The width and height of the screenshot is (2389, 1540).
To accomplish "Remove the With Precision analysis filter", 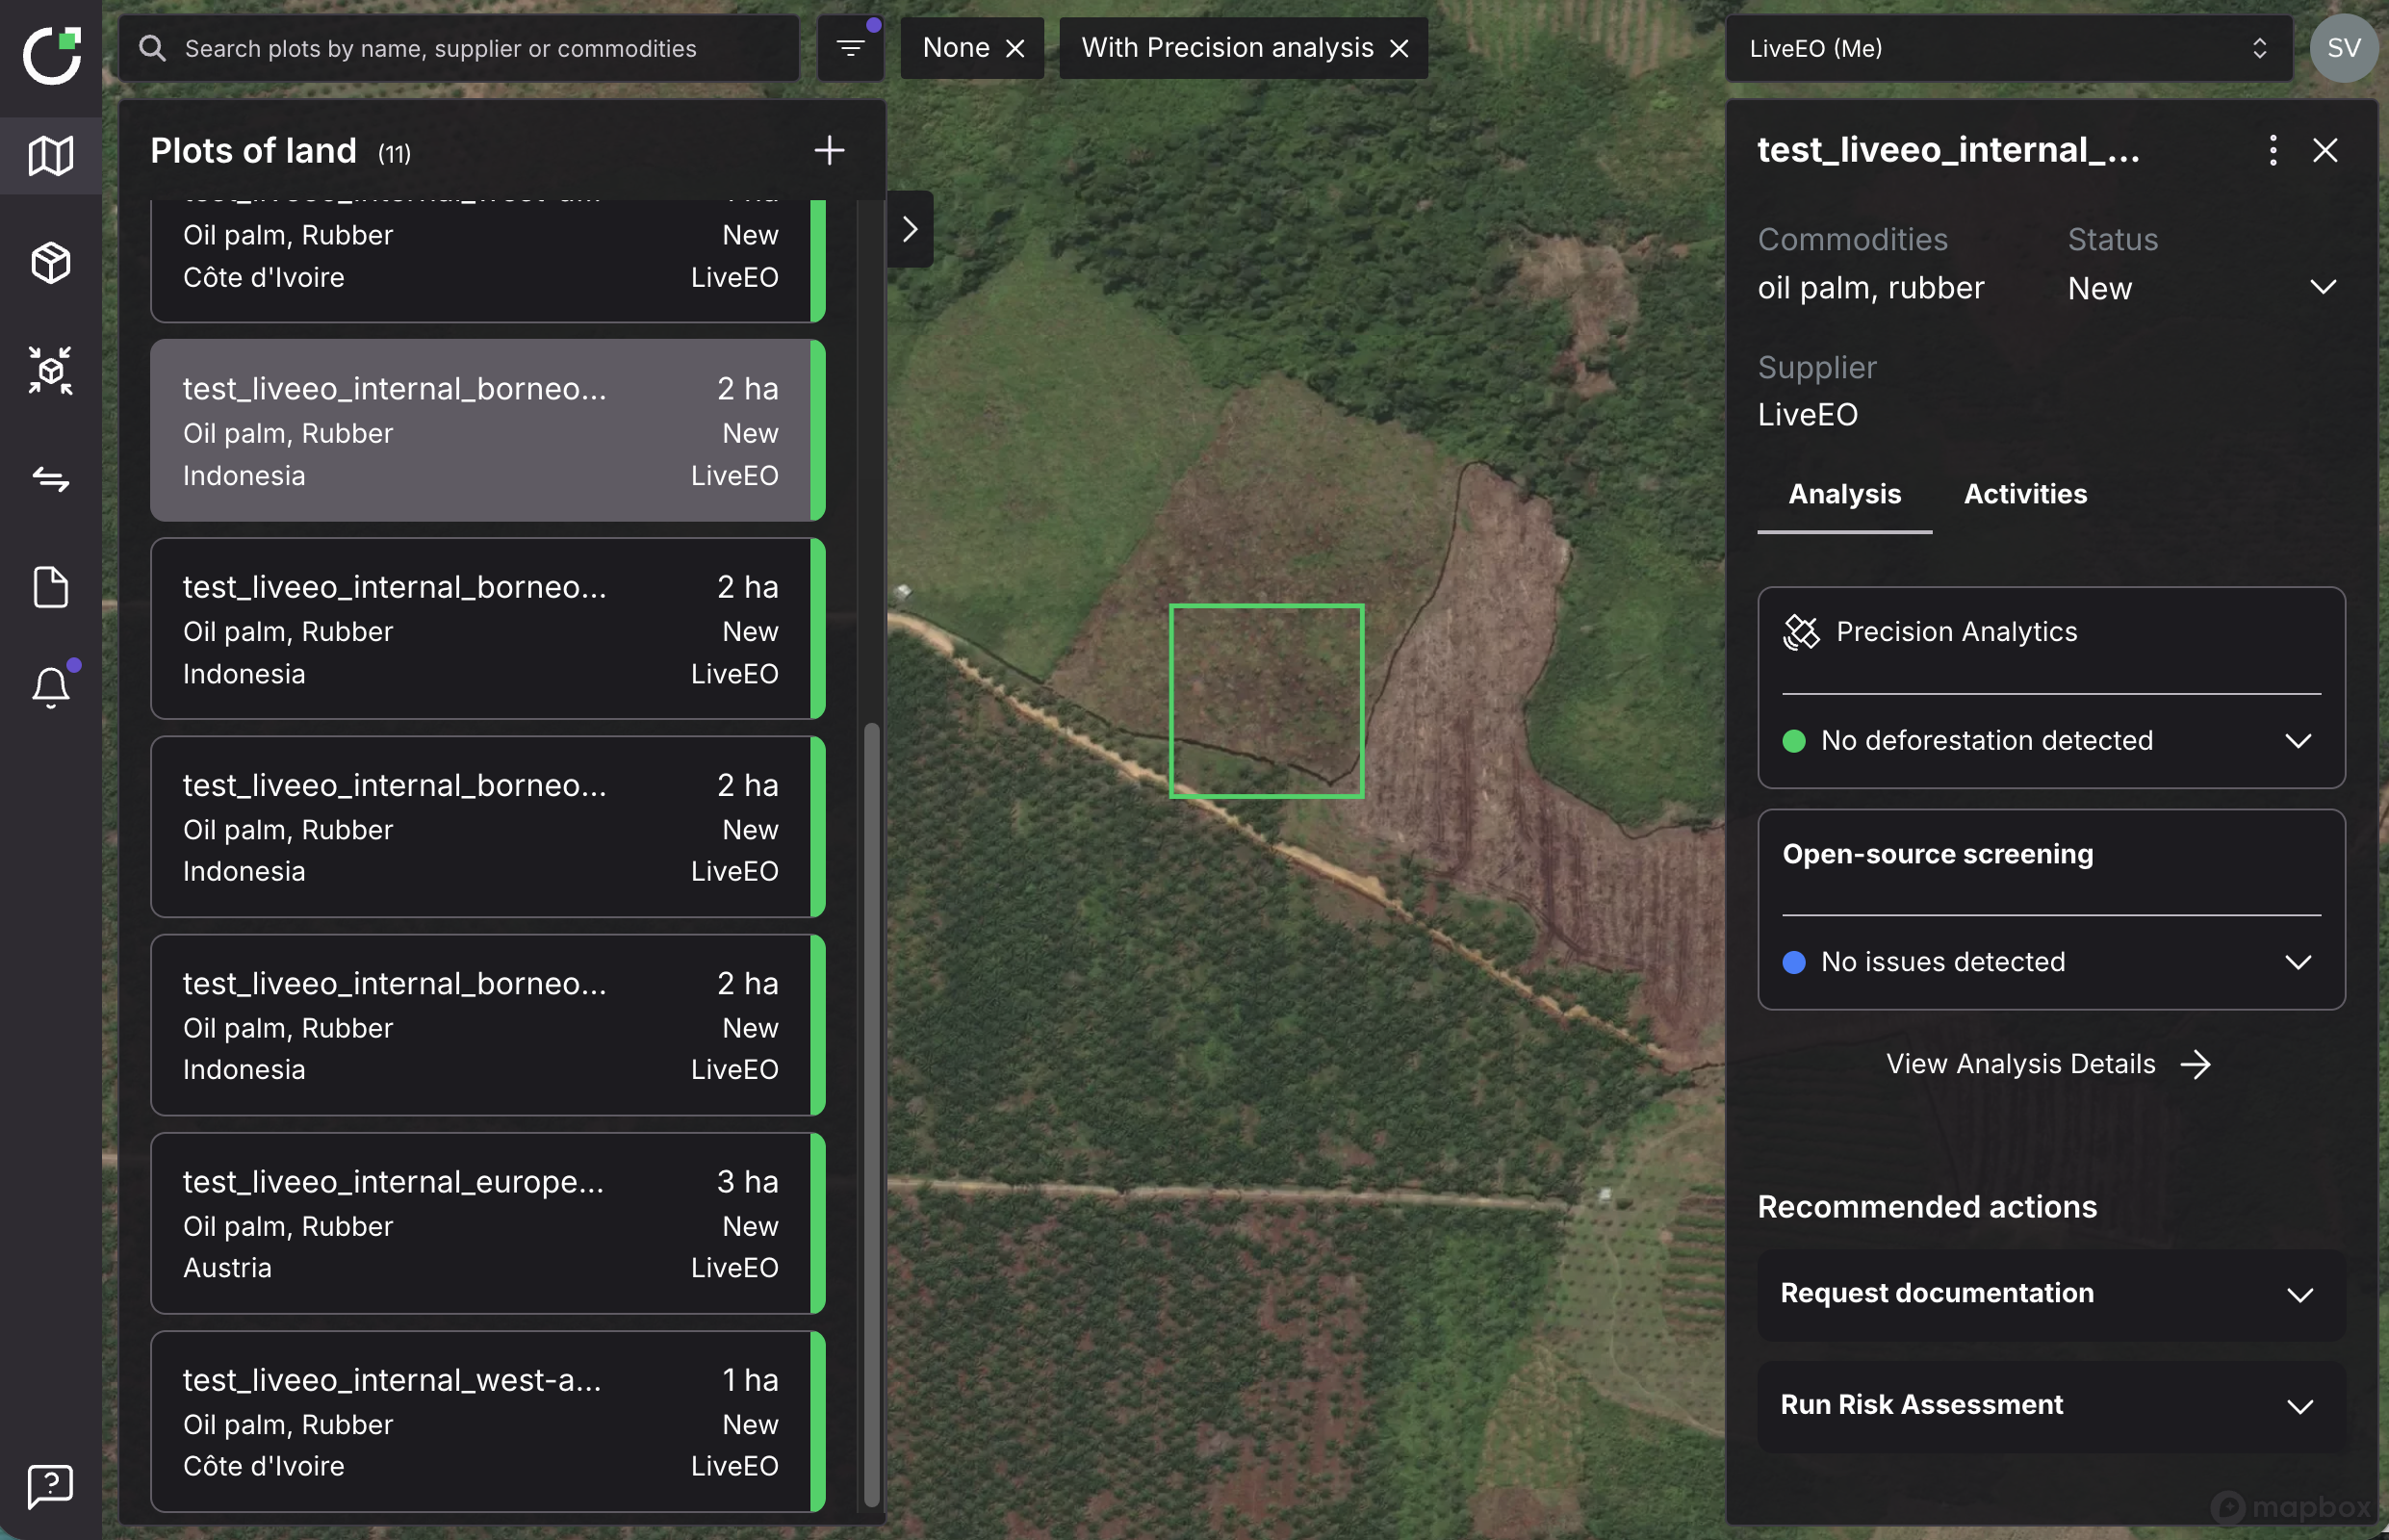I will click(x=1399, y=48).
